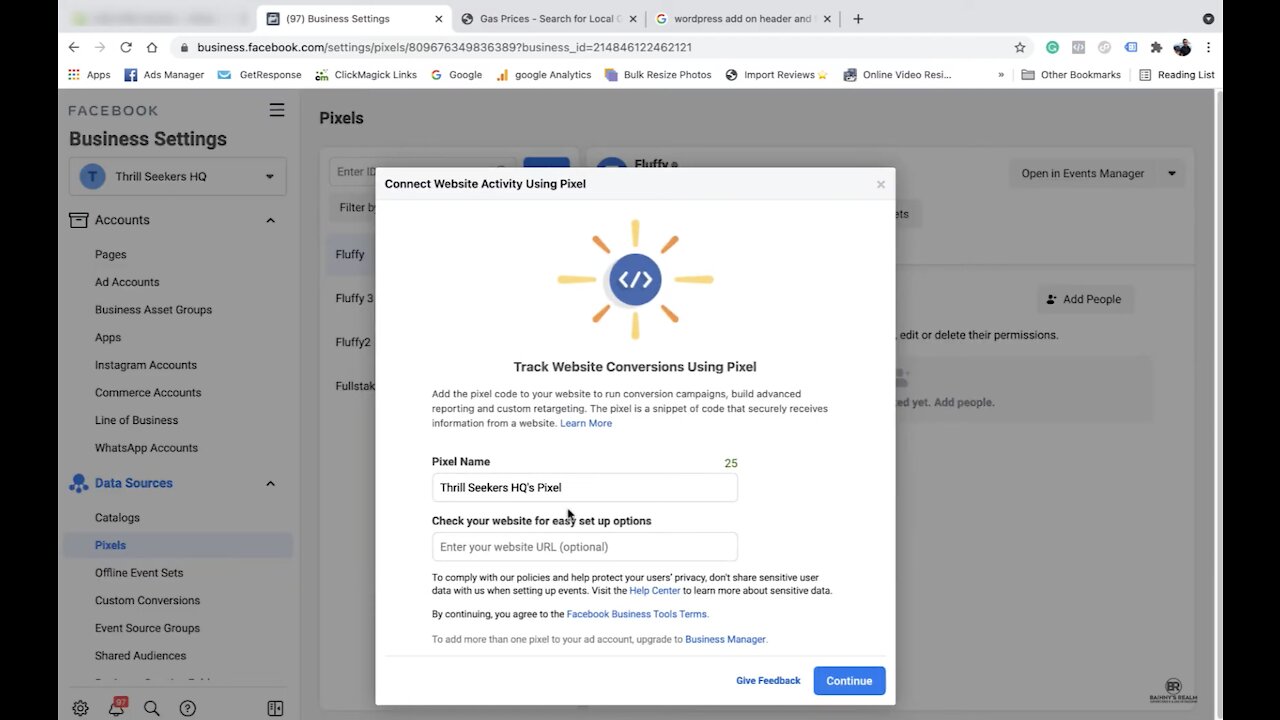The width and height of the screenshot is (1280, 720).
Task: Toggle the sidebar panel layout icon
Action: click(x=275, y=708)
